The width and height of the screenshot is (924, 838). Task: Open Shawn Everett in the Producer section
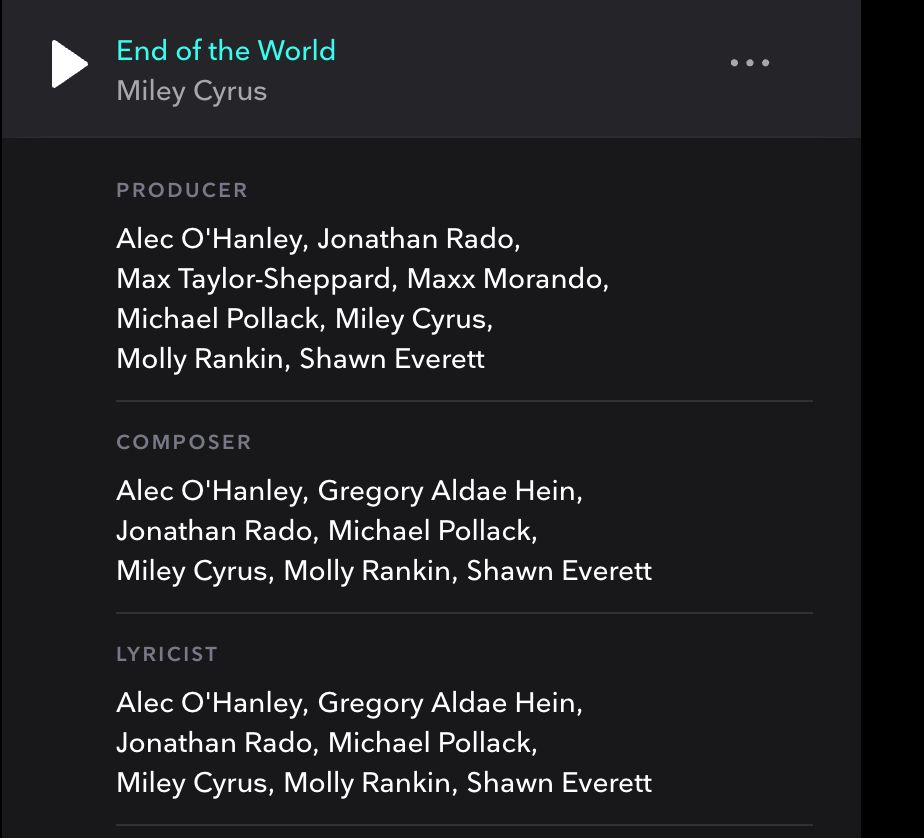tap(392, 359)
